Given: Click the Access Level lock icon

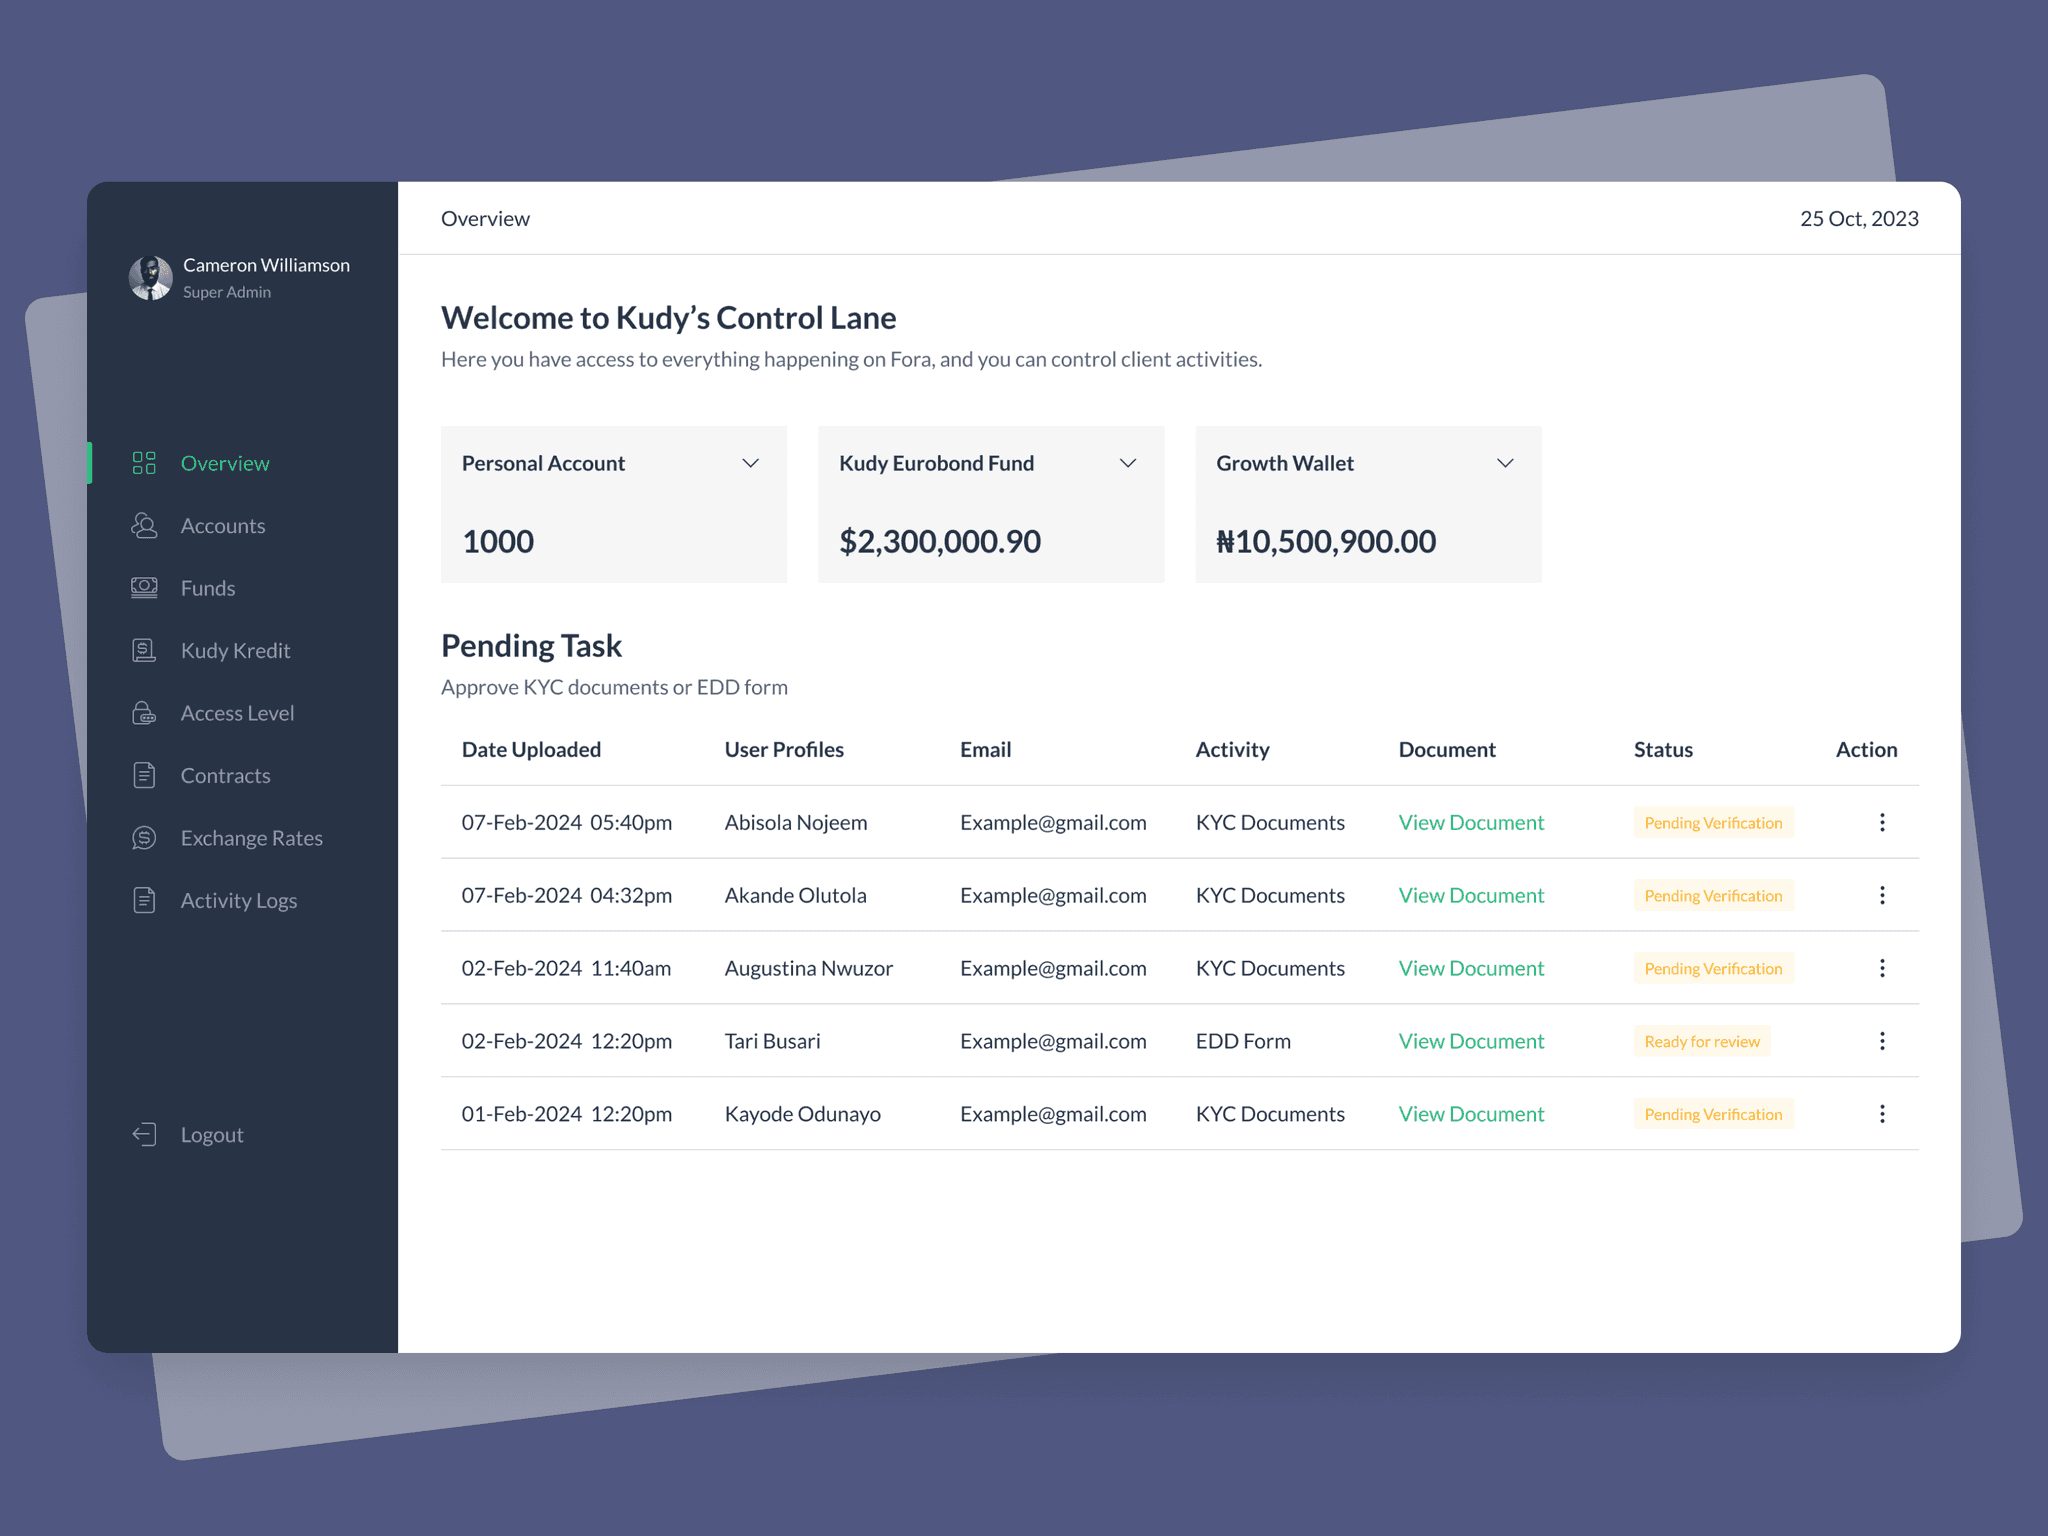Looking at the screenshot, I should tap(144, 713).
